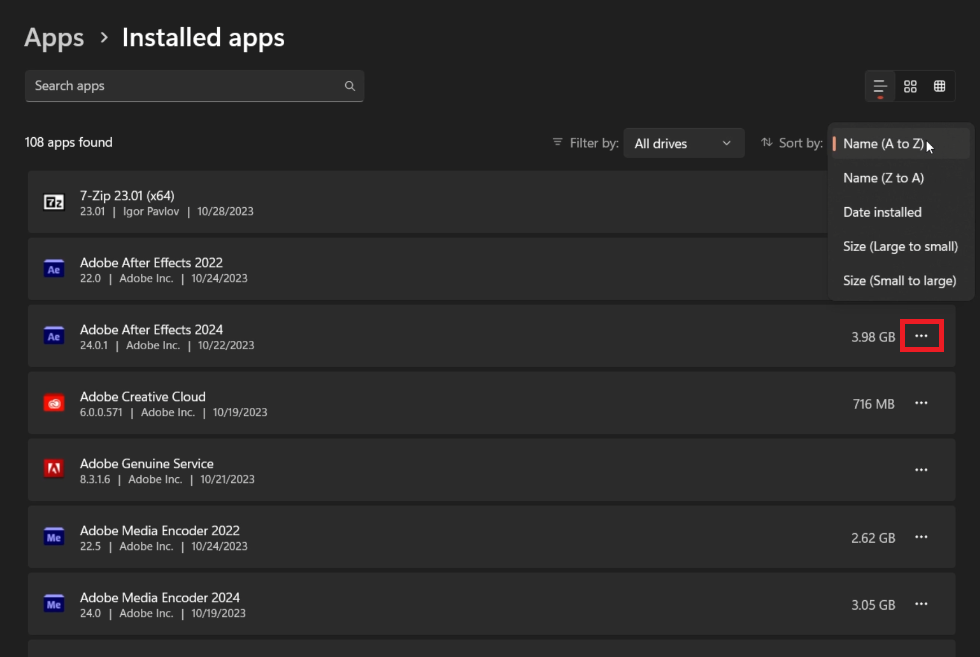The image size is (980, 657).
Task: Select Adobe After Effects 2024 name
Action: coord(151,329)
